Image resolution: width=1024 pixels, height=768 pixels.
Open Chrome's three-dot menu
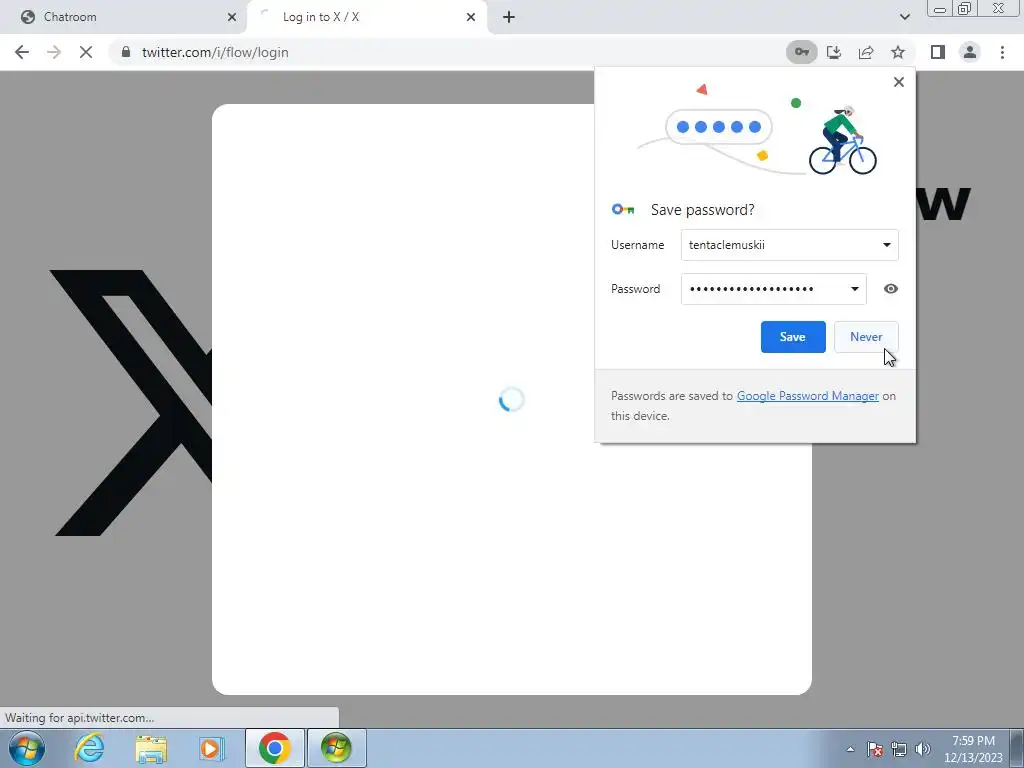point(1002,52)
